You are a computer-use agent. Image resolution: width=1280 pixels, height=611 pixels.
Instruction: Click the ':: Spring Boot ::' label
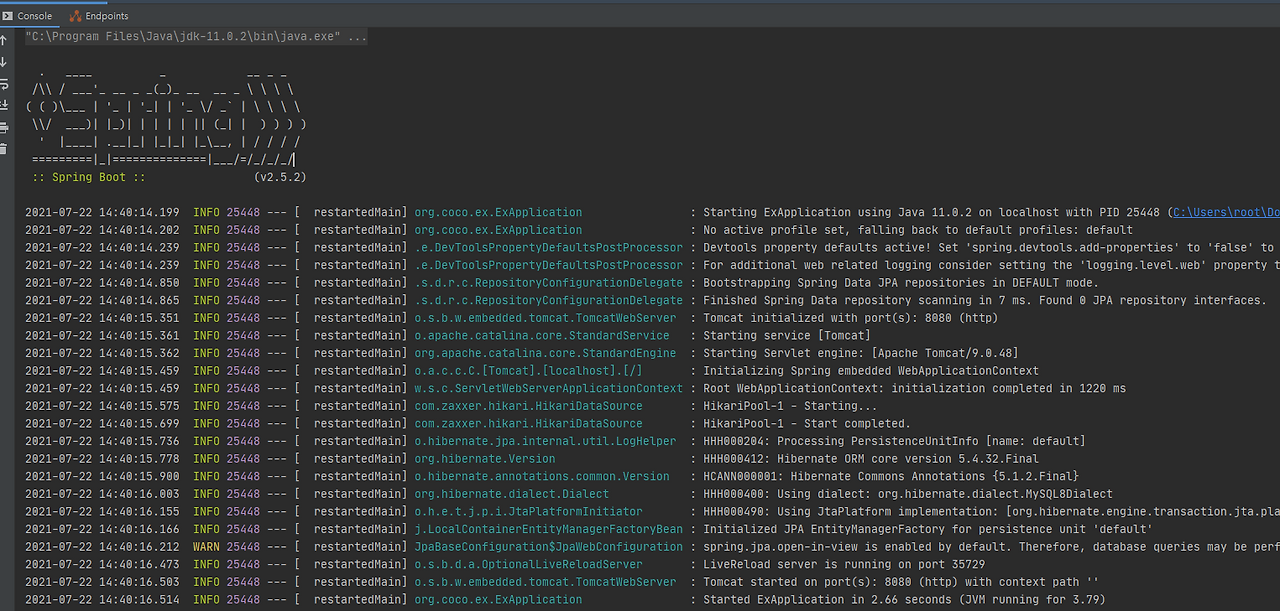tap(88, 177)
